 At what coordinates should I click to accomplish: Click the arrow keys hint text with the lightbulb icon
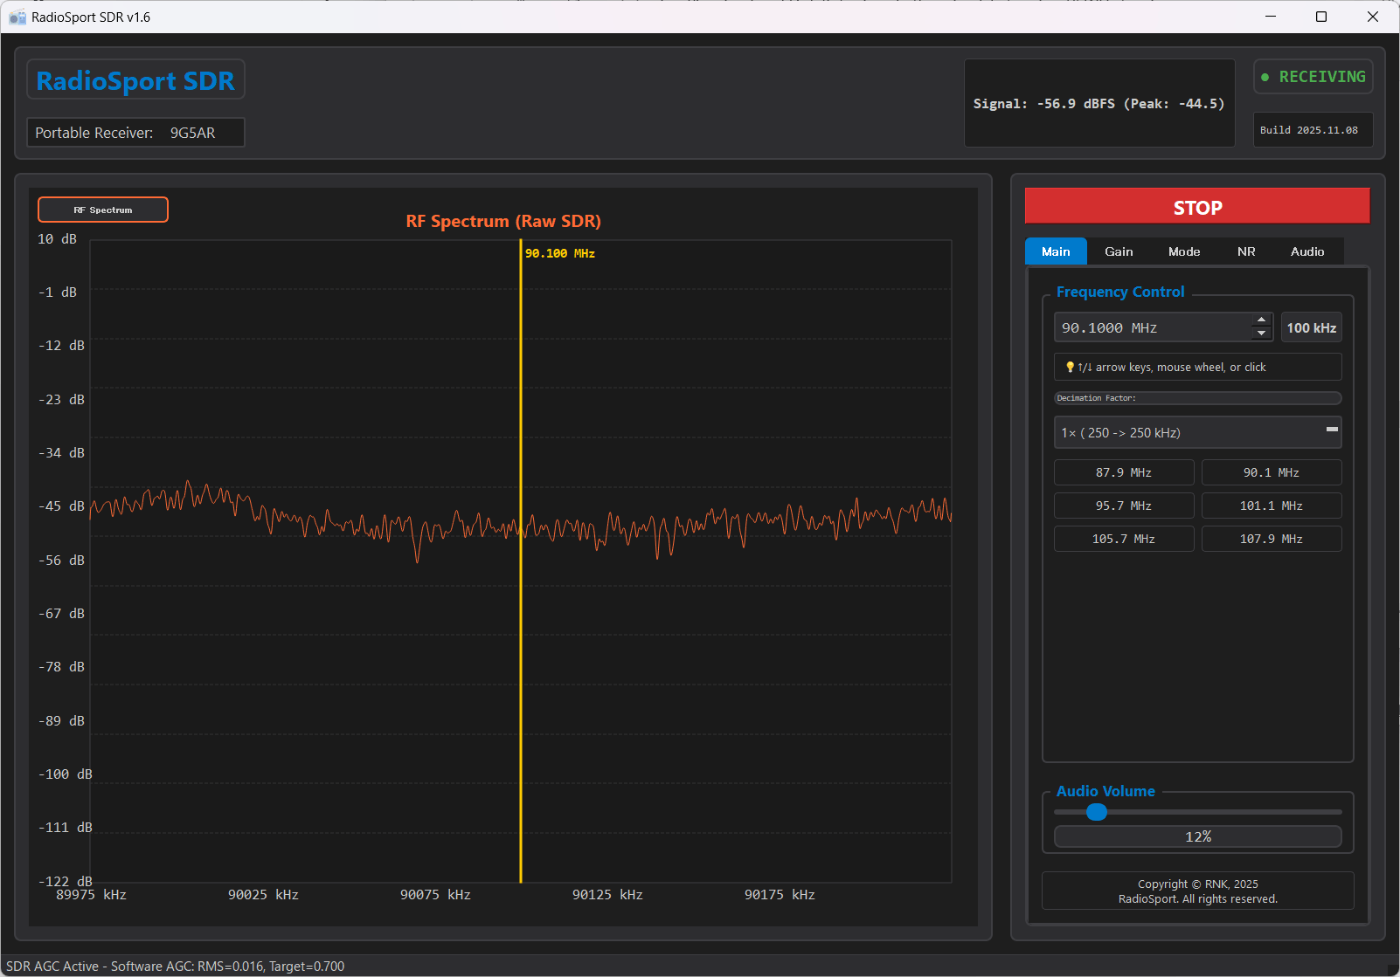[x=1198, y=367]
